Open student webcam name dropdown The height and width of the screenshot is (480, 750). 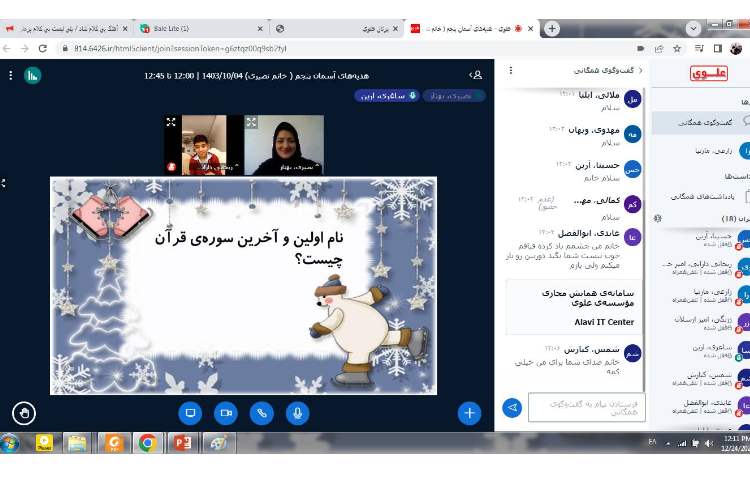[x=219, y=167]
